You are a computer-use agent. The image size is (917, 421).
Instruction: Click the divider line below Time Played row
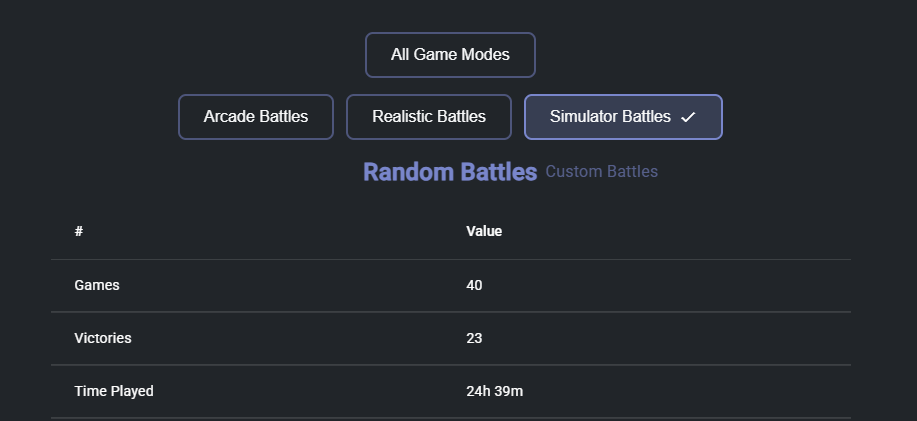click(450, 418)
